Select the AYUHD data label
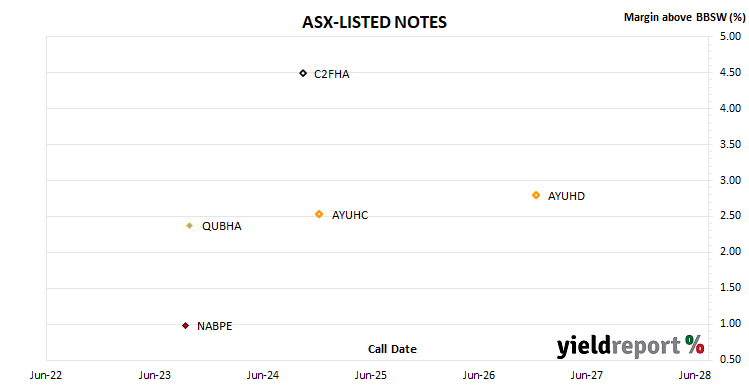749x391 pixels. click(x=566, y=196)
